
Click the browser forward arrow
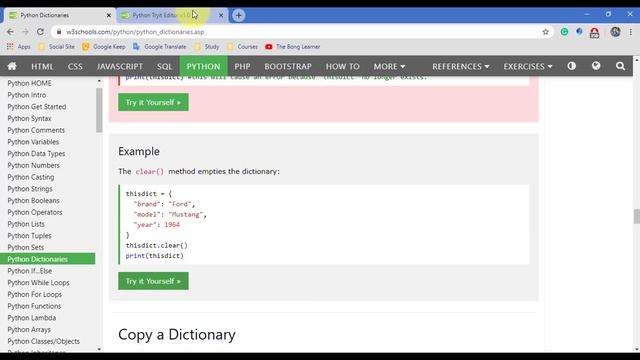pyautogui.click(x=25, y=32)
